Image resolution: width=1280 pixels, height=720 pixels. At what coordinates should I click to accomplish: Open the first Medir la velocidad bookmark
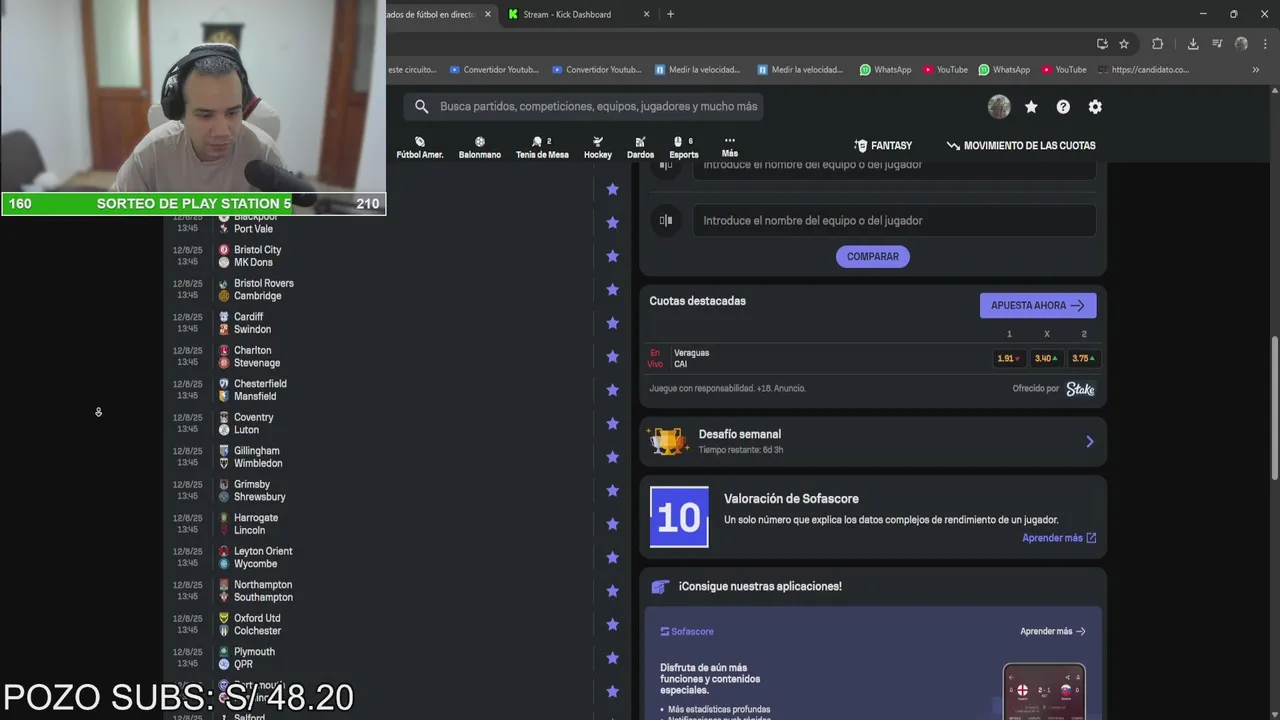point(698,70)
